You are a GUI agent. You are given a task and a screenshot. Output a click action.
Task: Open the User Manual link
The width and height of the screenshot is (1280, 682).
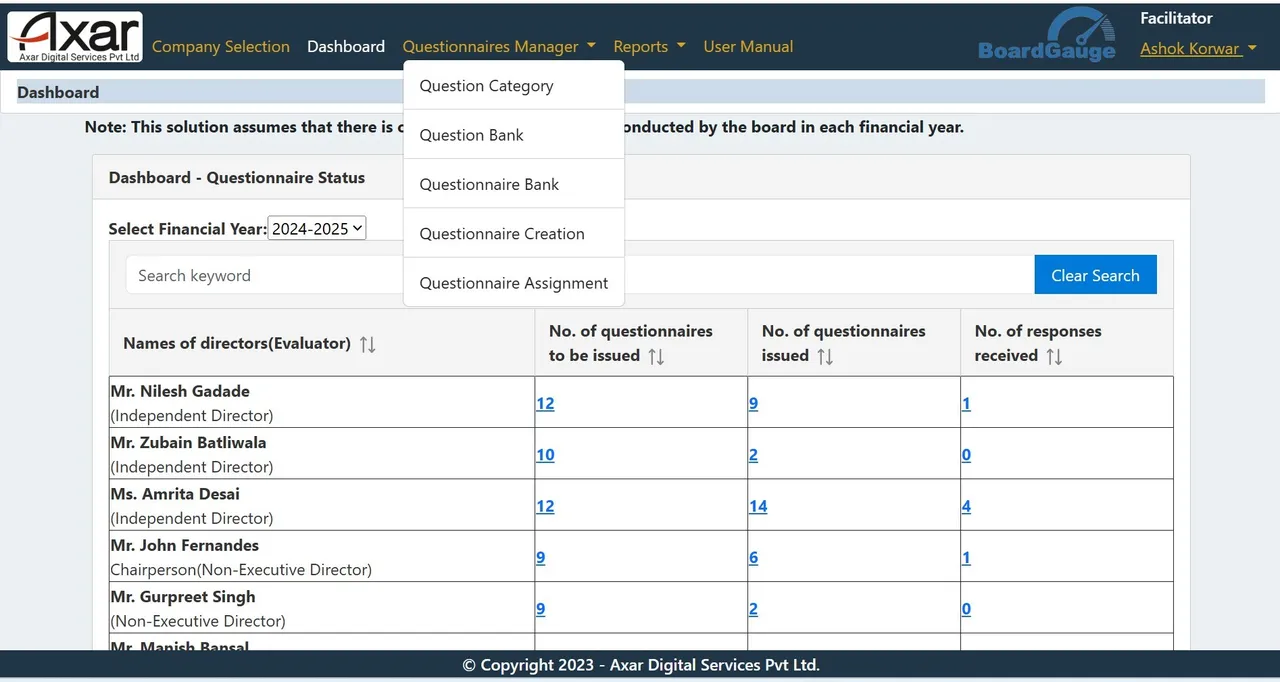click(748, 46)
